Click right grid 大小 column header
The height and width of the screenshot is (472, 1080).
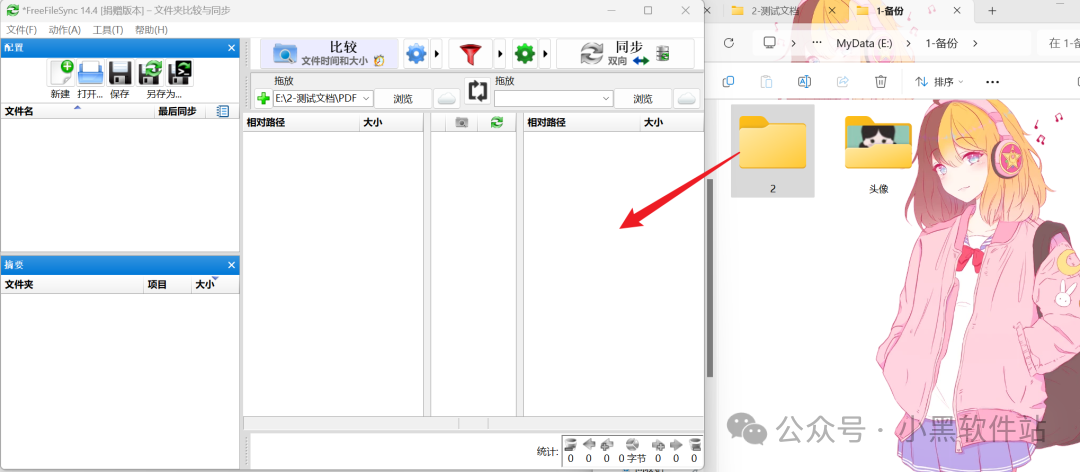click(672, 123)
